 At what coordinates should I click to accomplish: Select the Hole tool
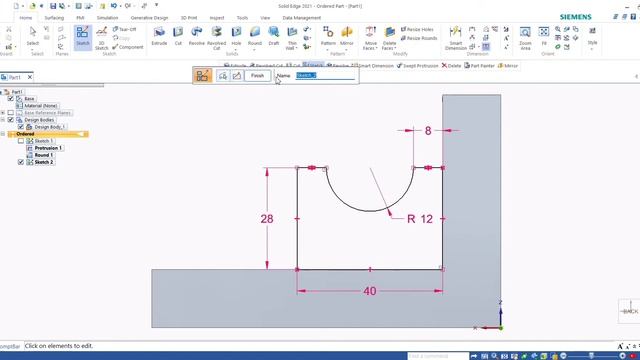pos(236,36)
